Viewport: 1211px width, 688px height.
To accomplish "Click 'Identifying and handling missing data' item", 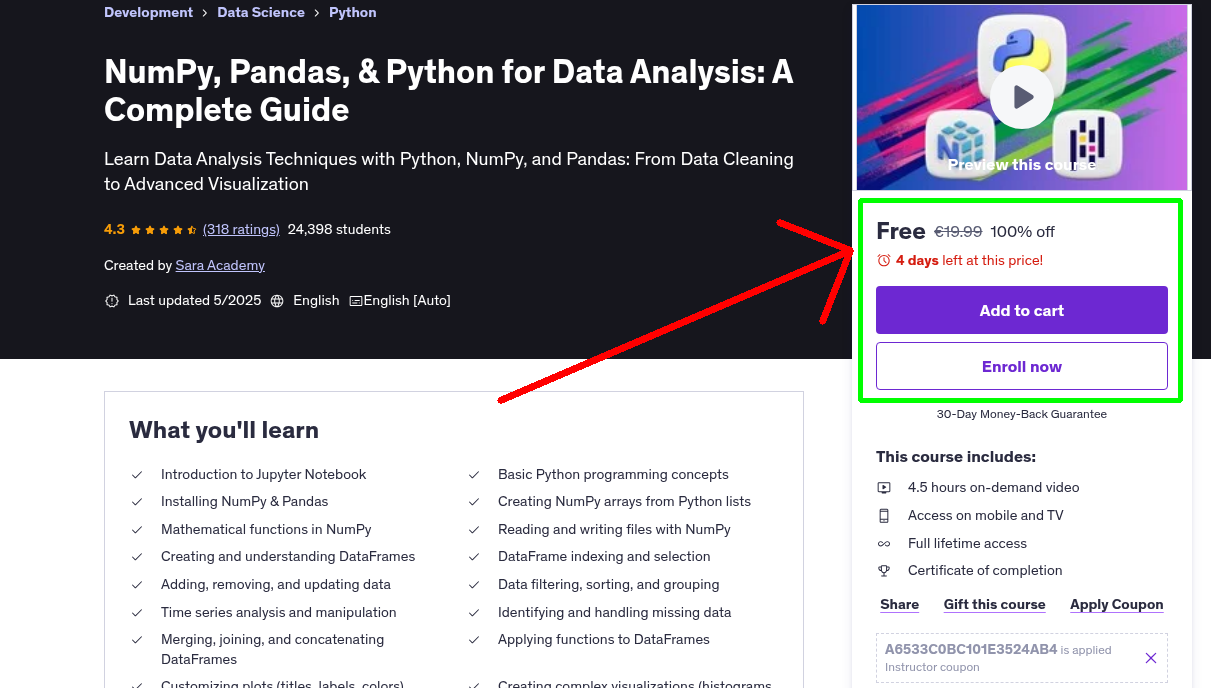I will (x=615, y=612).
